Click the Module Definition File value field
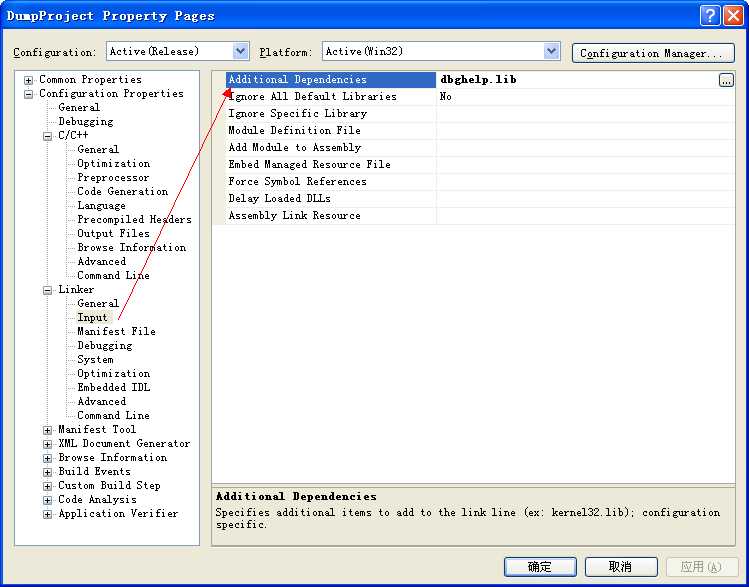 (586, 130)
